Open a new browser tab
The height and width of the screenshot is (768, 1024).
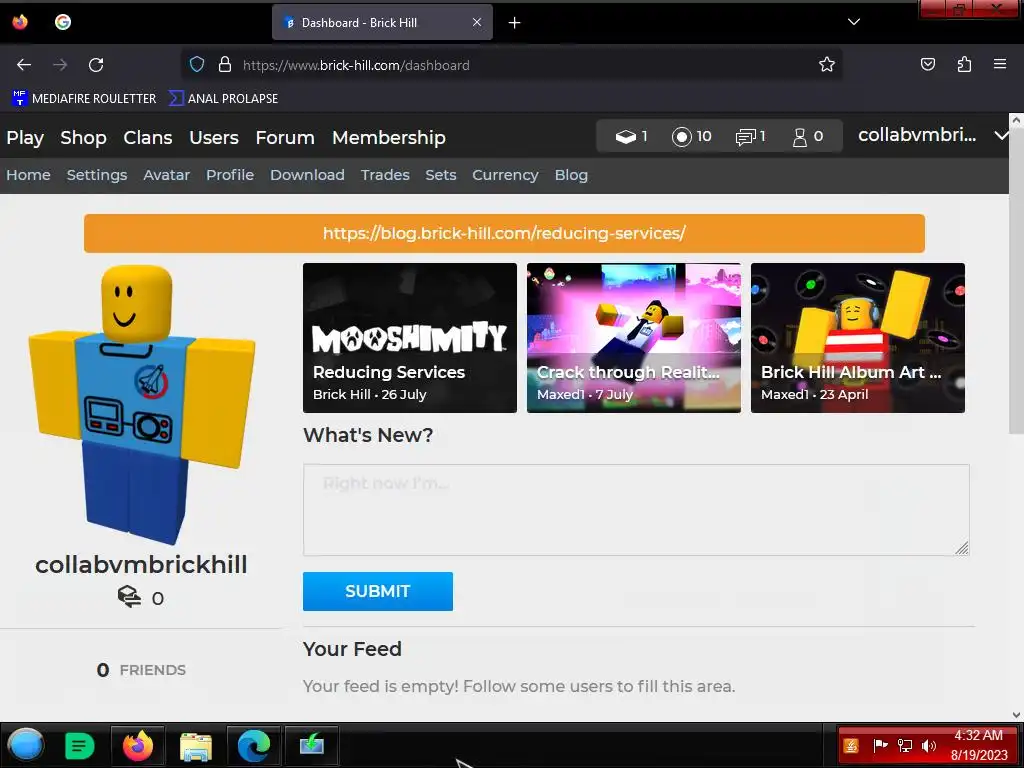pos(515,23)
